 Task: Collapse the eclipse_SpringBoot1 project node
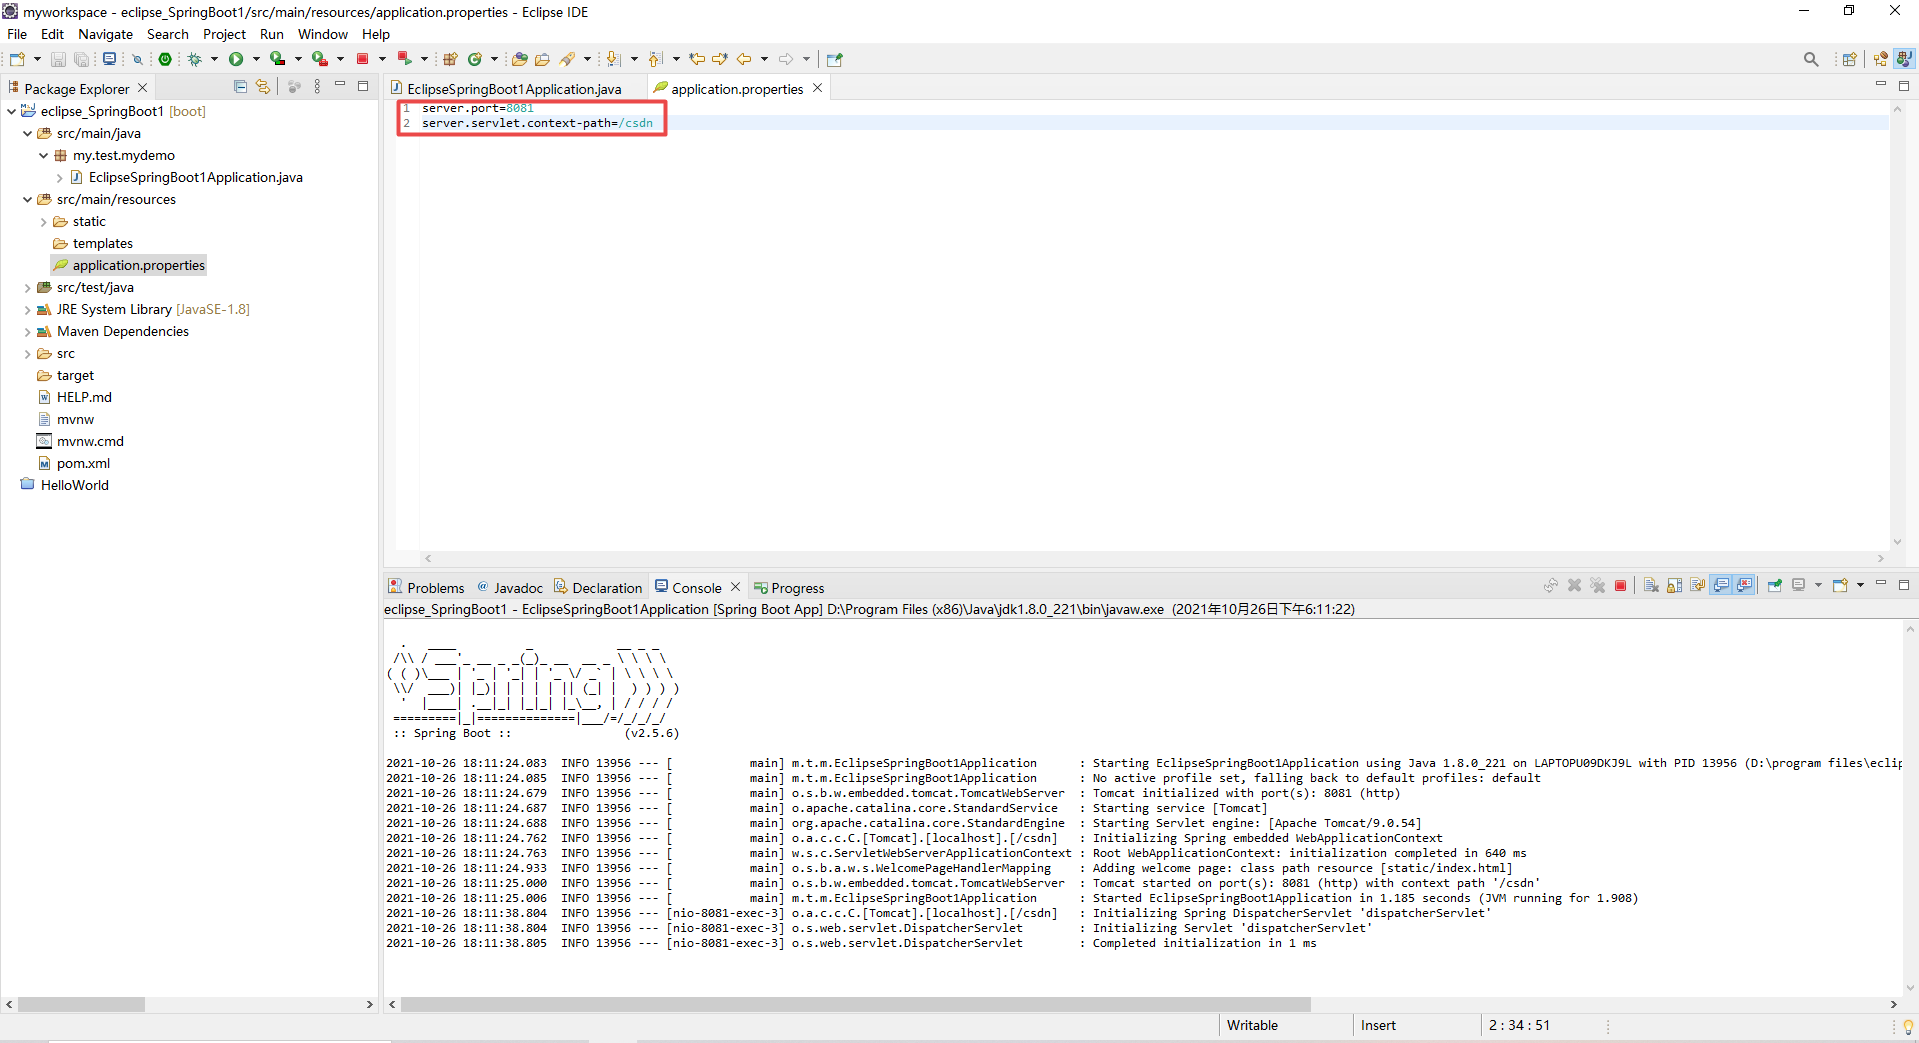(x=12, y=111)
